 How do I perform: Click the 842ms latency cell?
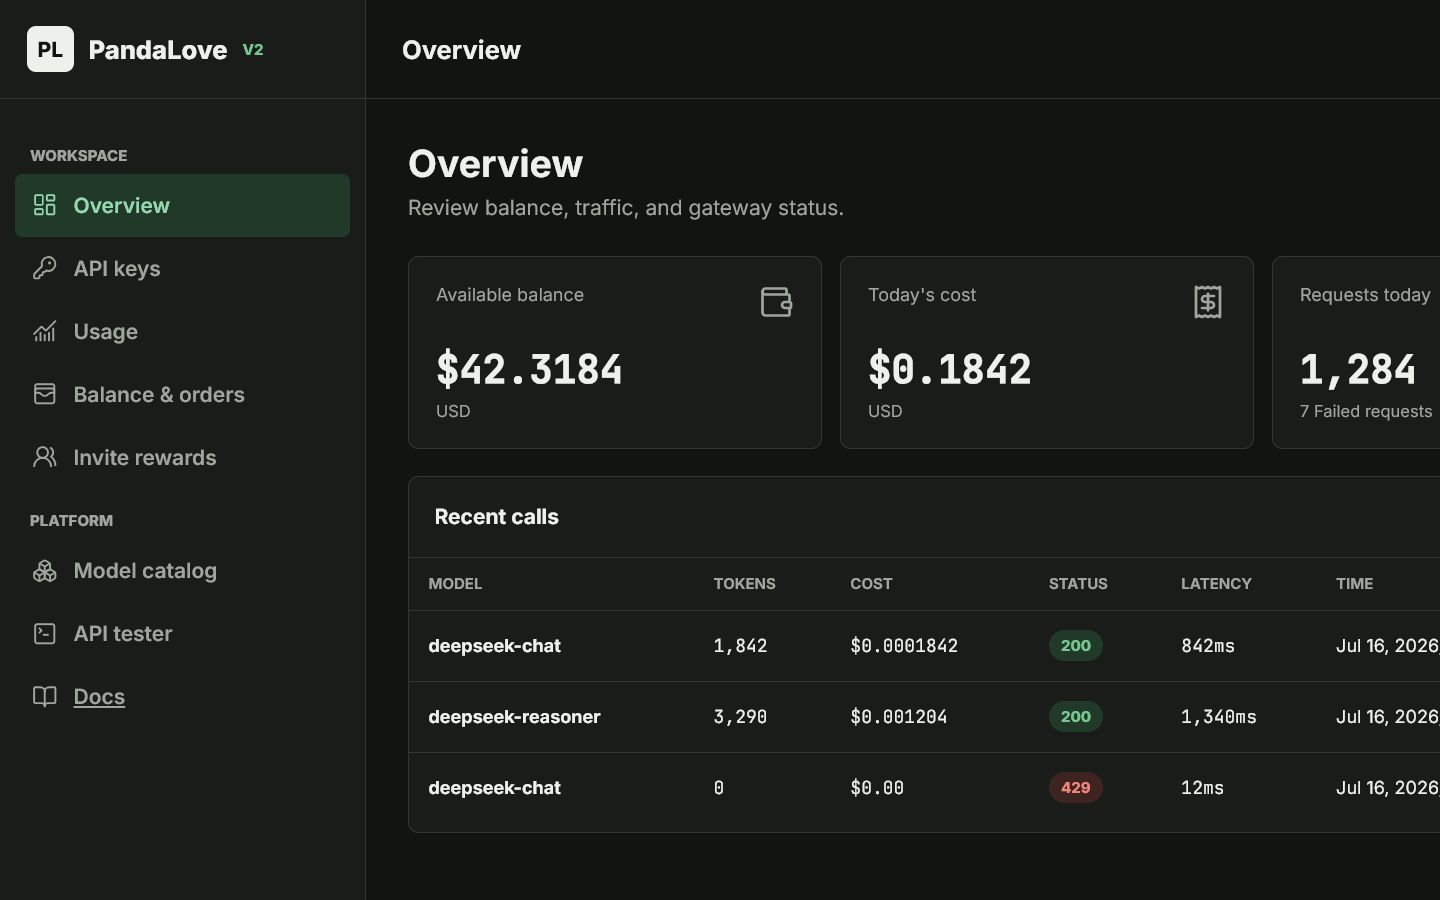click(x=1208, y=646)
